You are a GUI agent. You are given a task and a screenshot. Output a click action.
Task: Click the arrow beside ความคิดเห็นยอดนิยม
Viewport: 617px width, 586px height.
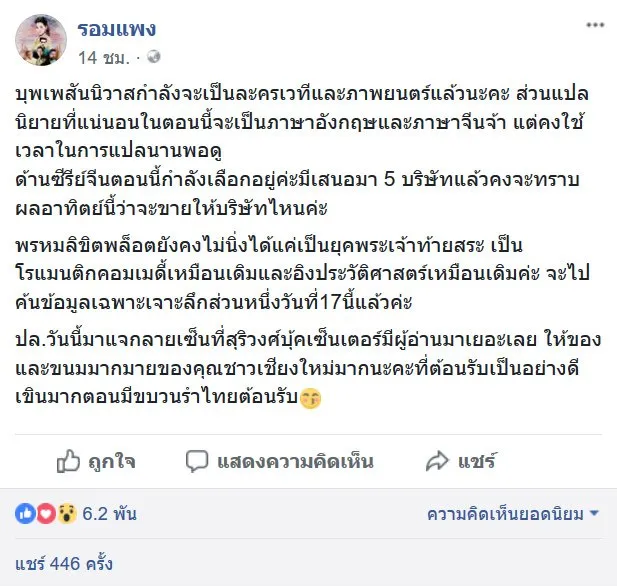(x=594, y=515)
